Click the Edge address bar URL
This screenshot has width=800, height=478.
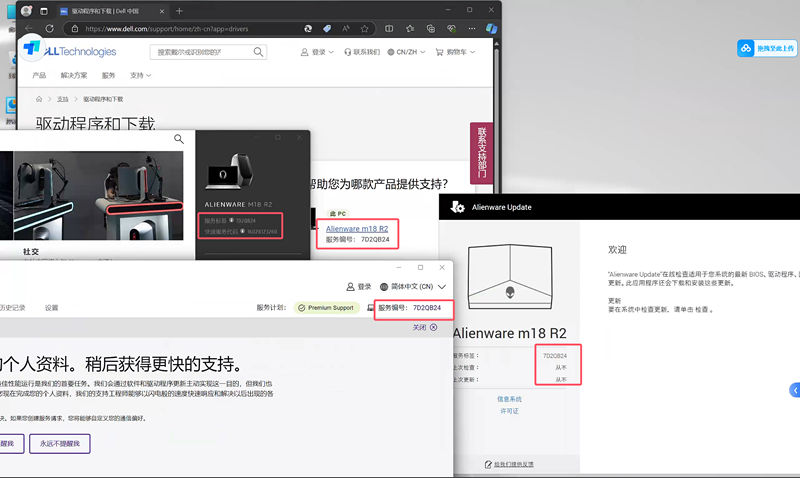tap(167, 29)
